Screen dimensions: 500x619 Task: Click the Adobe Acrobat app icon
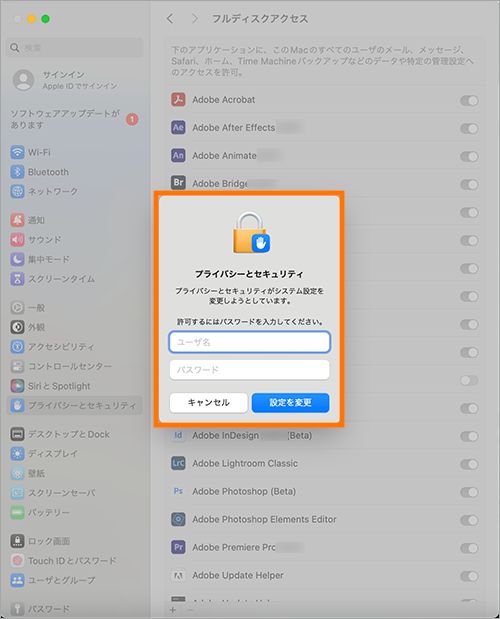pos(178,99)
